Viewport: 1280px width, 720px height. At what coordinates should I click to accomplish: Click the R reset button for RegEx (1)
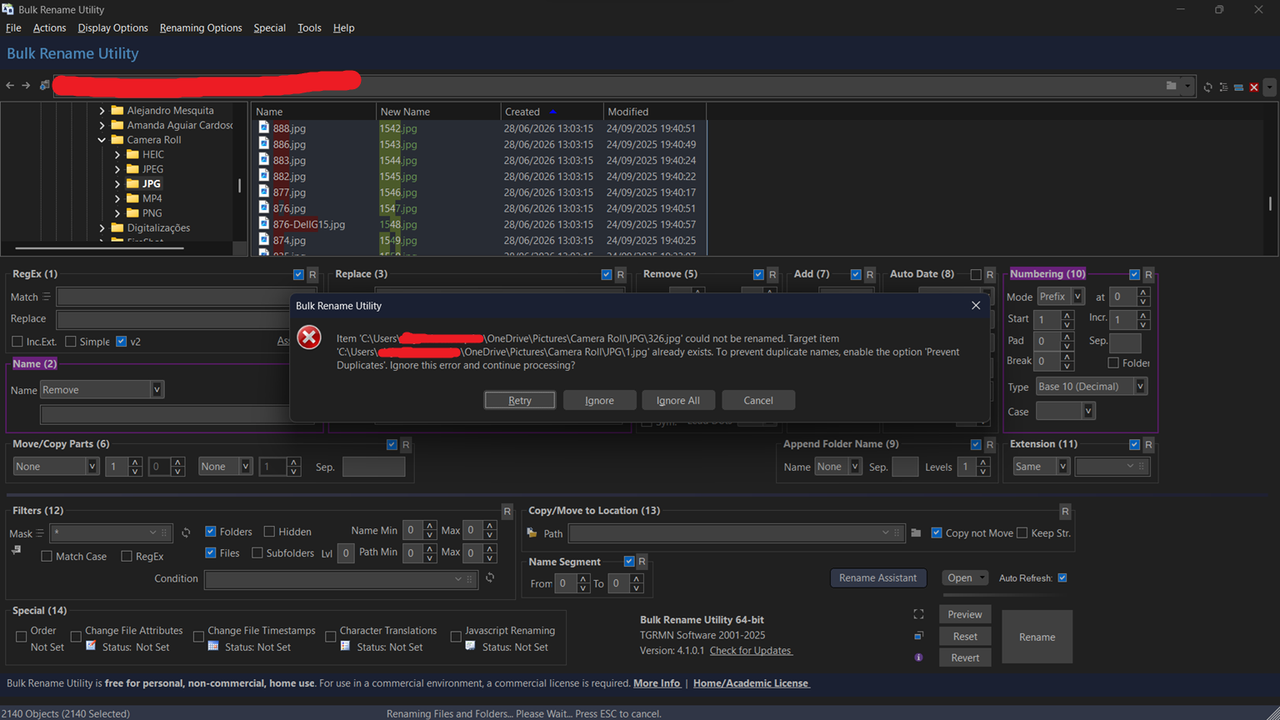312,274
